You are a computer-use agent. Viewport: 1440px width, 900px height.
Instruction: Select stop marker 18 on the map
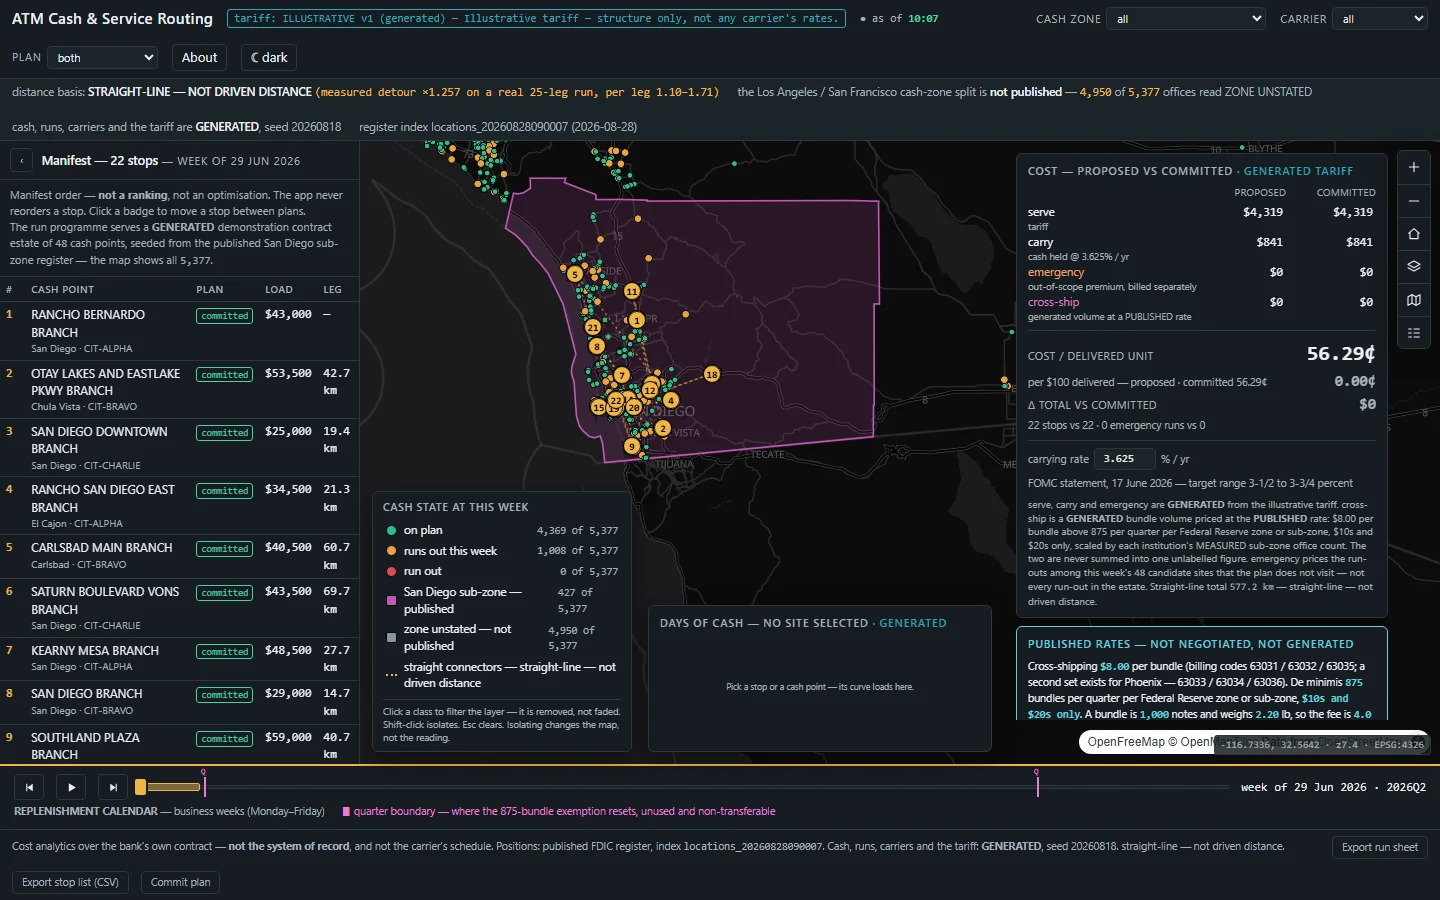click(x=712, y=374)
